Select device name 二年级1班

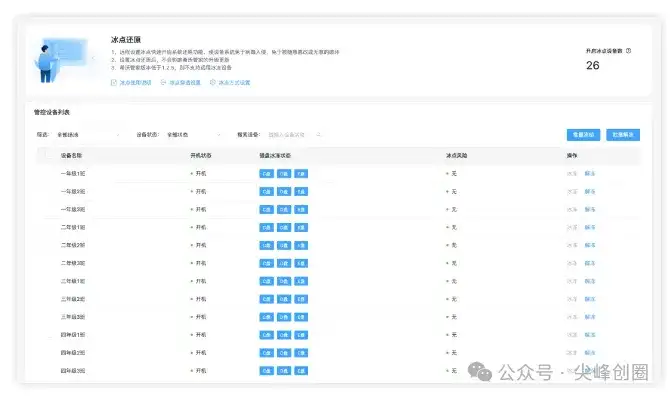pyautogui.click(x=73, y=227)
